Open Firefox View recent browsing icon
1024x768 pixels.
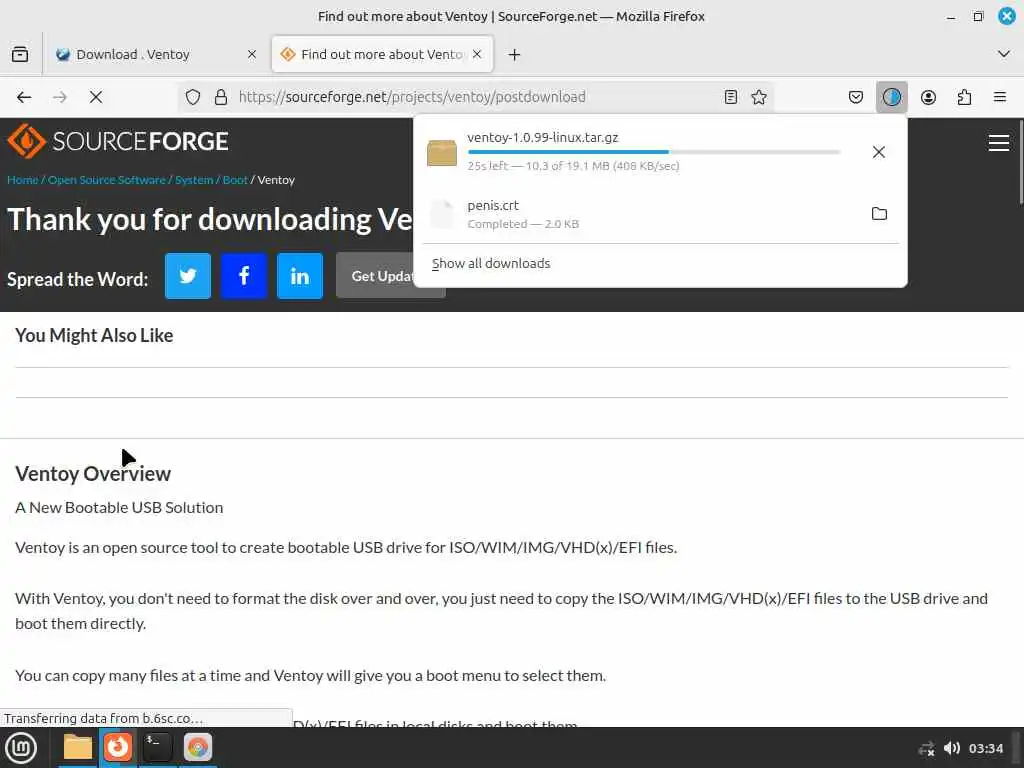(x=20, y=54)
